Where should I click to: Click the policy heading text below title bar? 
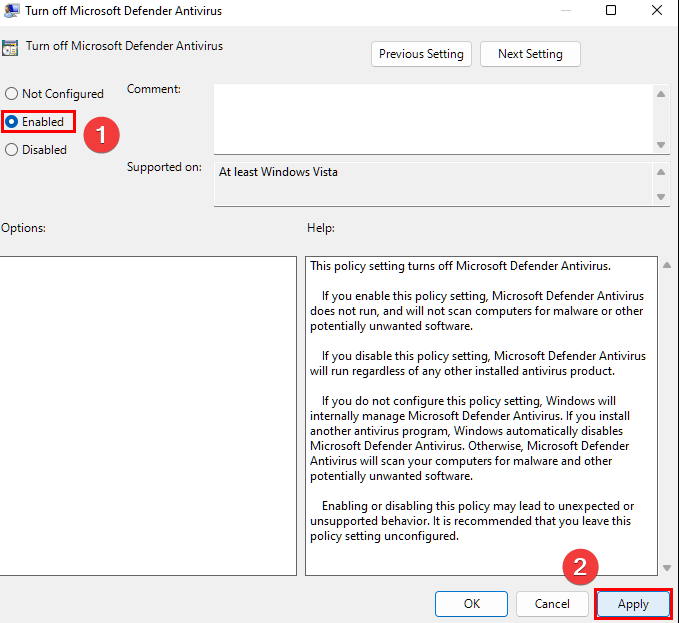point(124,46)
